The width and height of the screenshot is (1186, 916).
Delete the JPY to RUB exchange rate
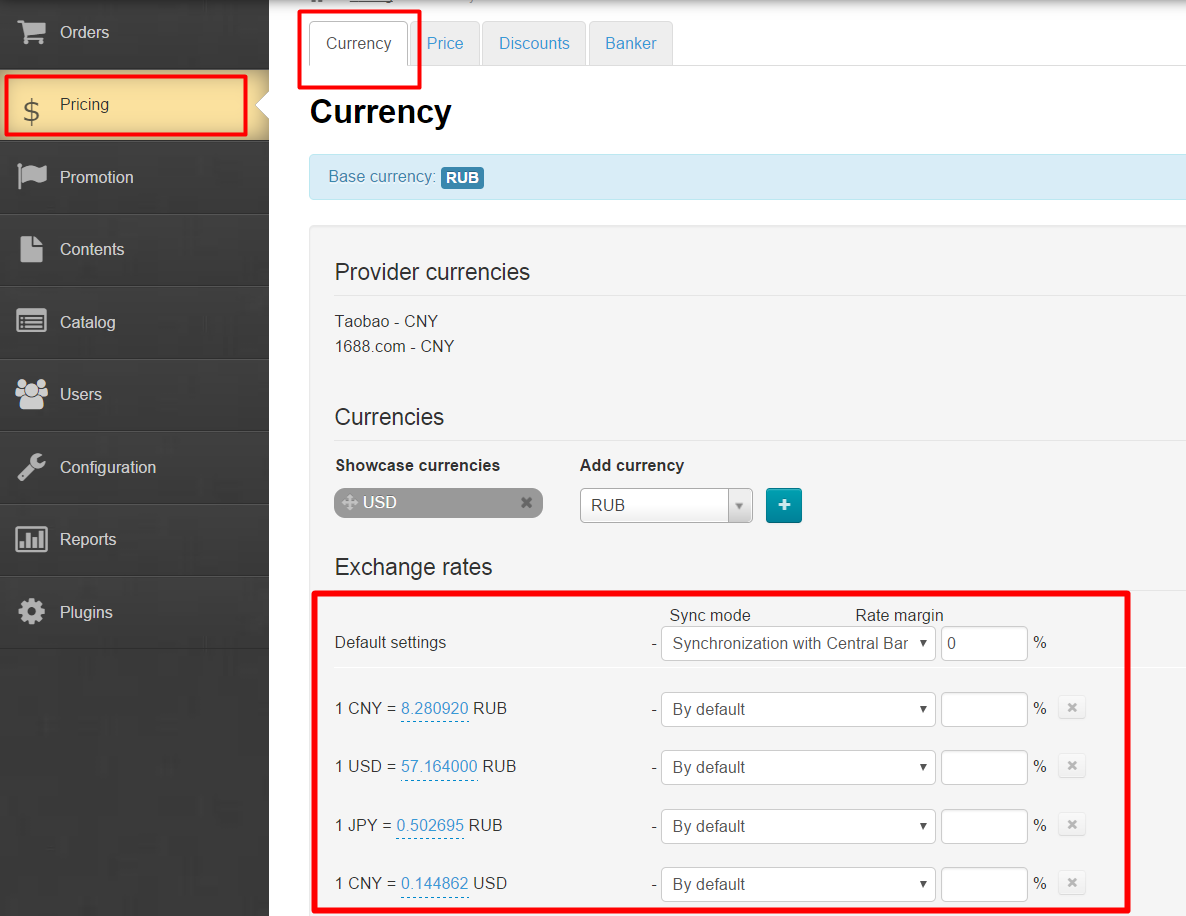point(1072,824)
